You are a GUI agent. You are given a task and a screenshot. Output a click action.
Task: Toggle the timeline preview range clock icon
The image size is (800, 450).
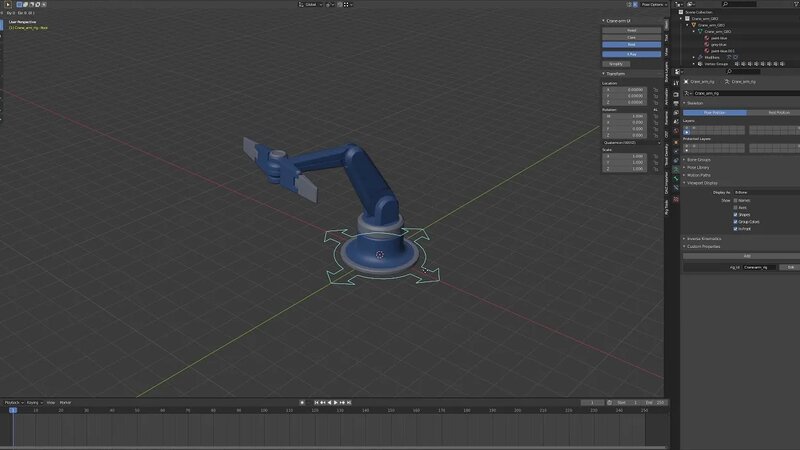[609, 403]
